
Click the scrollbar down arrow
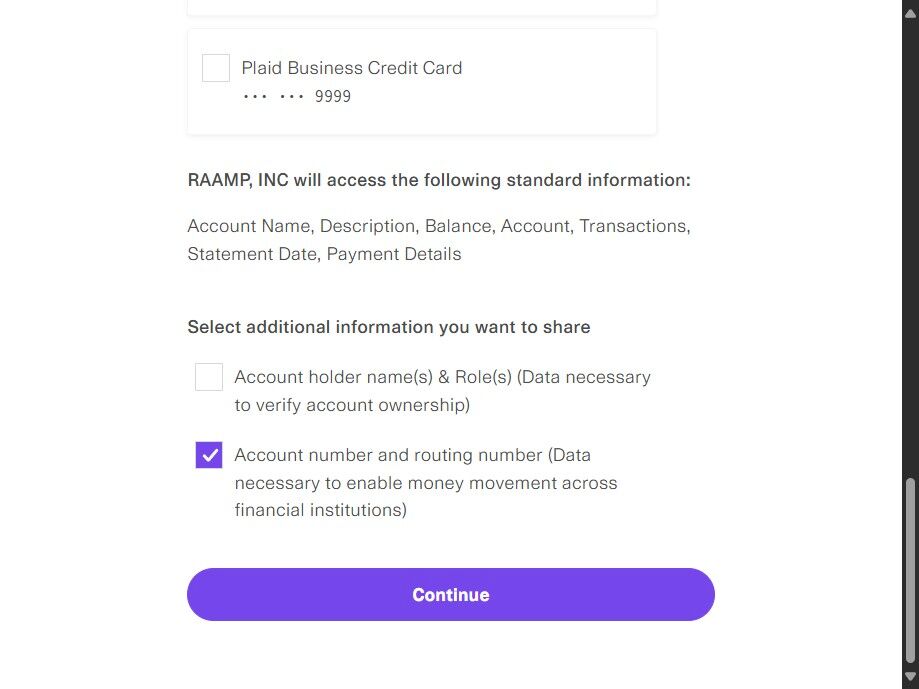pyautogui.click(x=910, y=677)
